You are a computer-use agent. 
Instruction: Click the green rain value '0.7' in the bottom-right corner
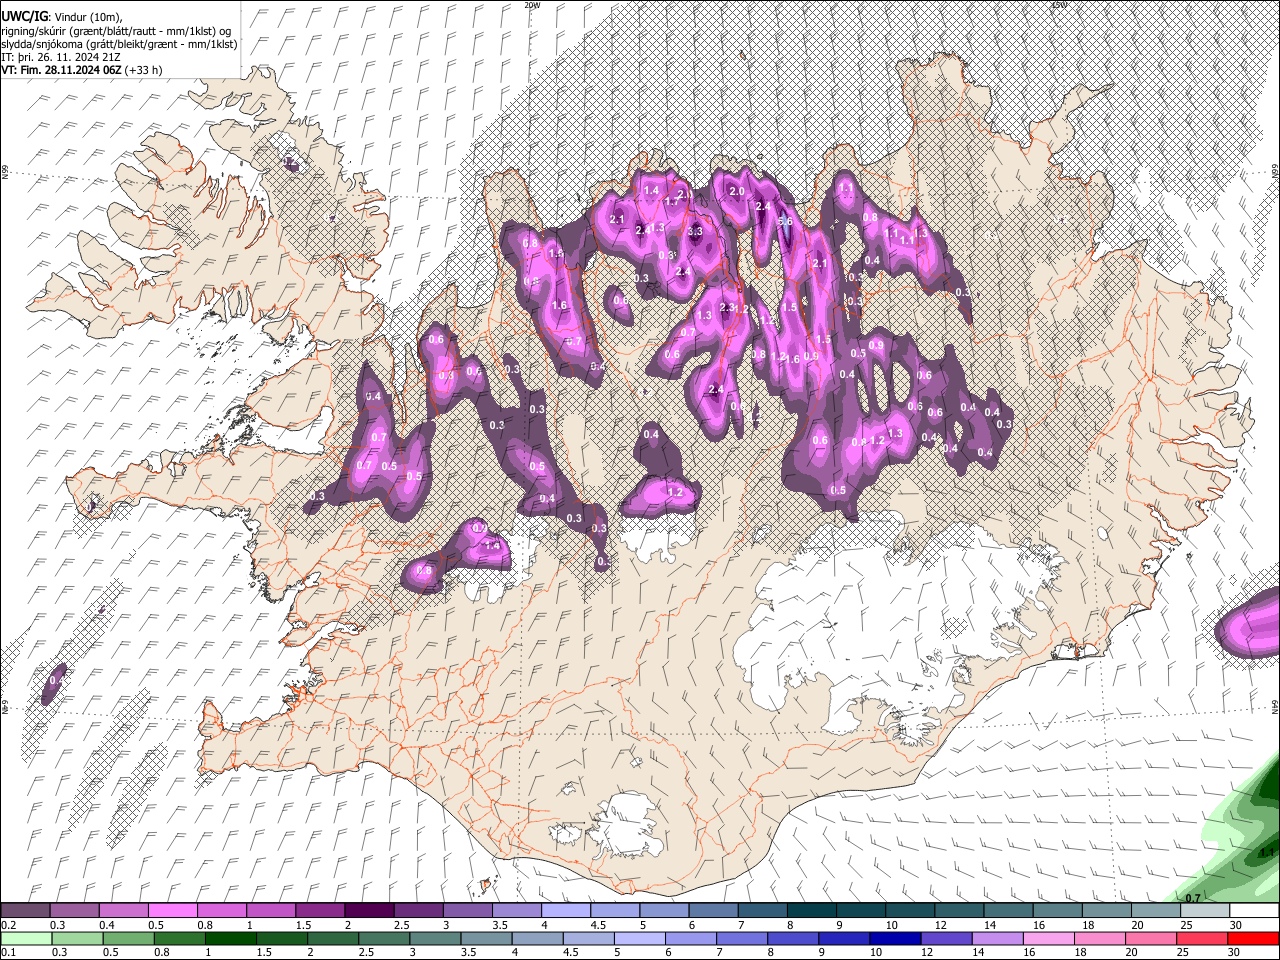point(1193,898)
